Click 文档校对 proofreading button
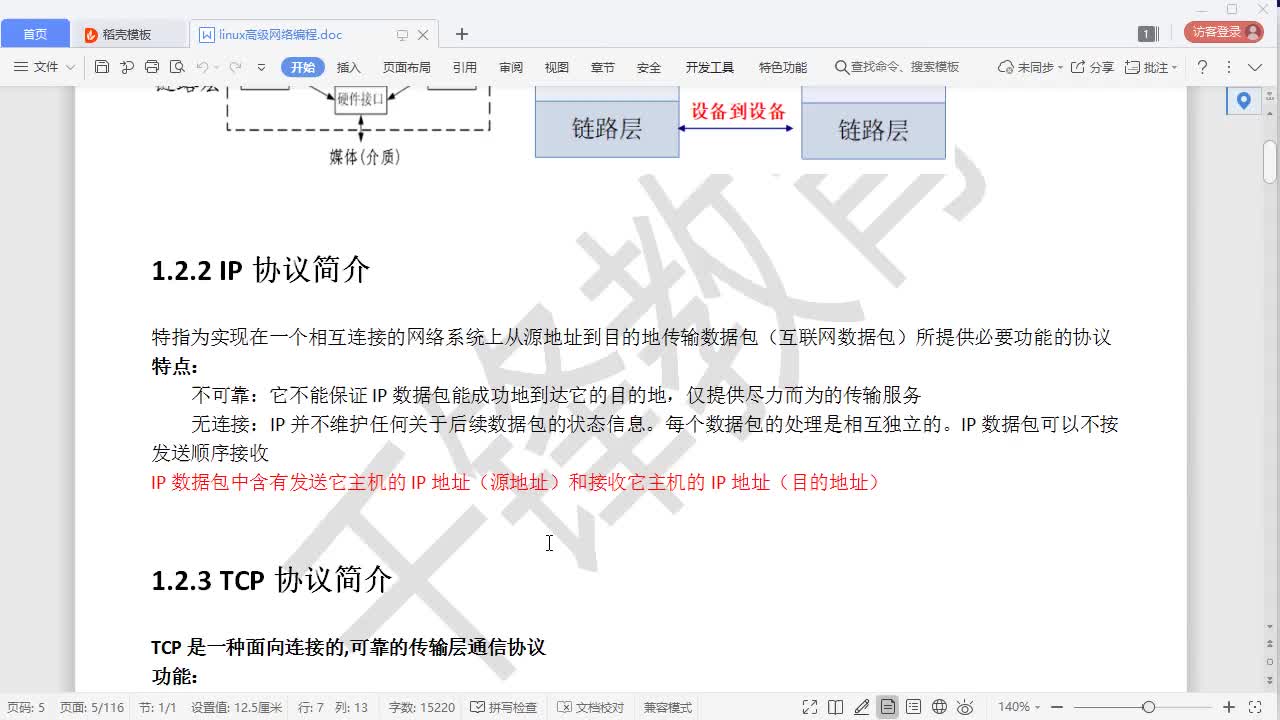 point(591,707)
